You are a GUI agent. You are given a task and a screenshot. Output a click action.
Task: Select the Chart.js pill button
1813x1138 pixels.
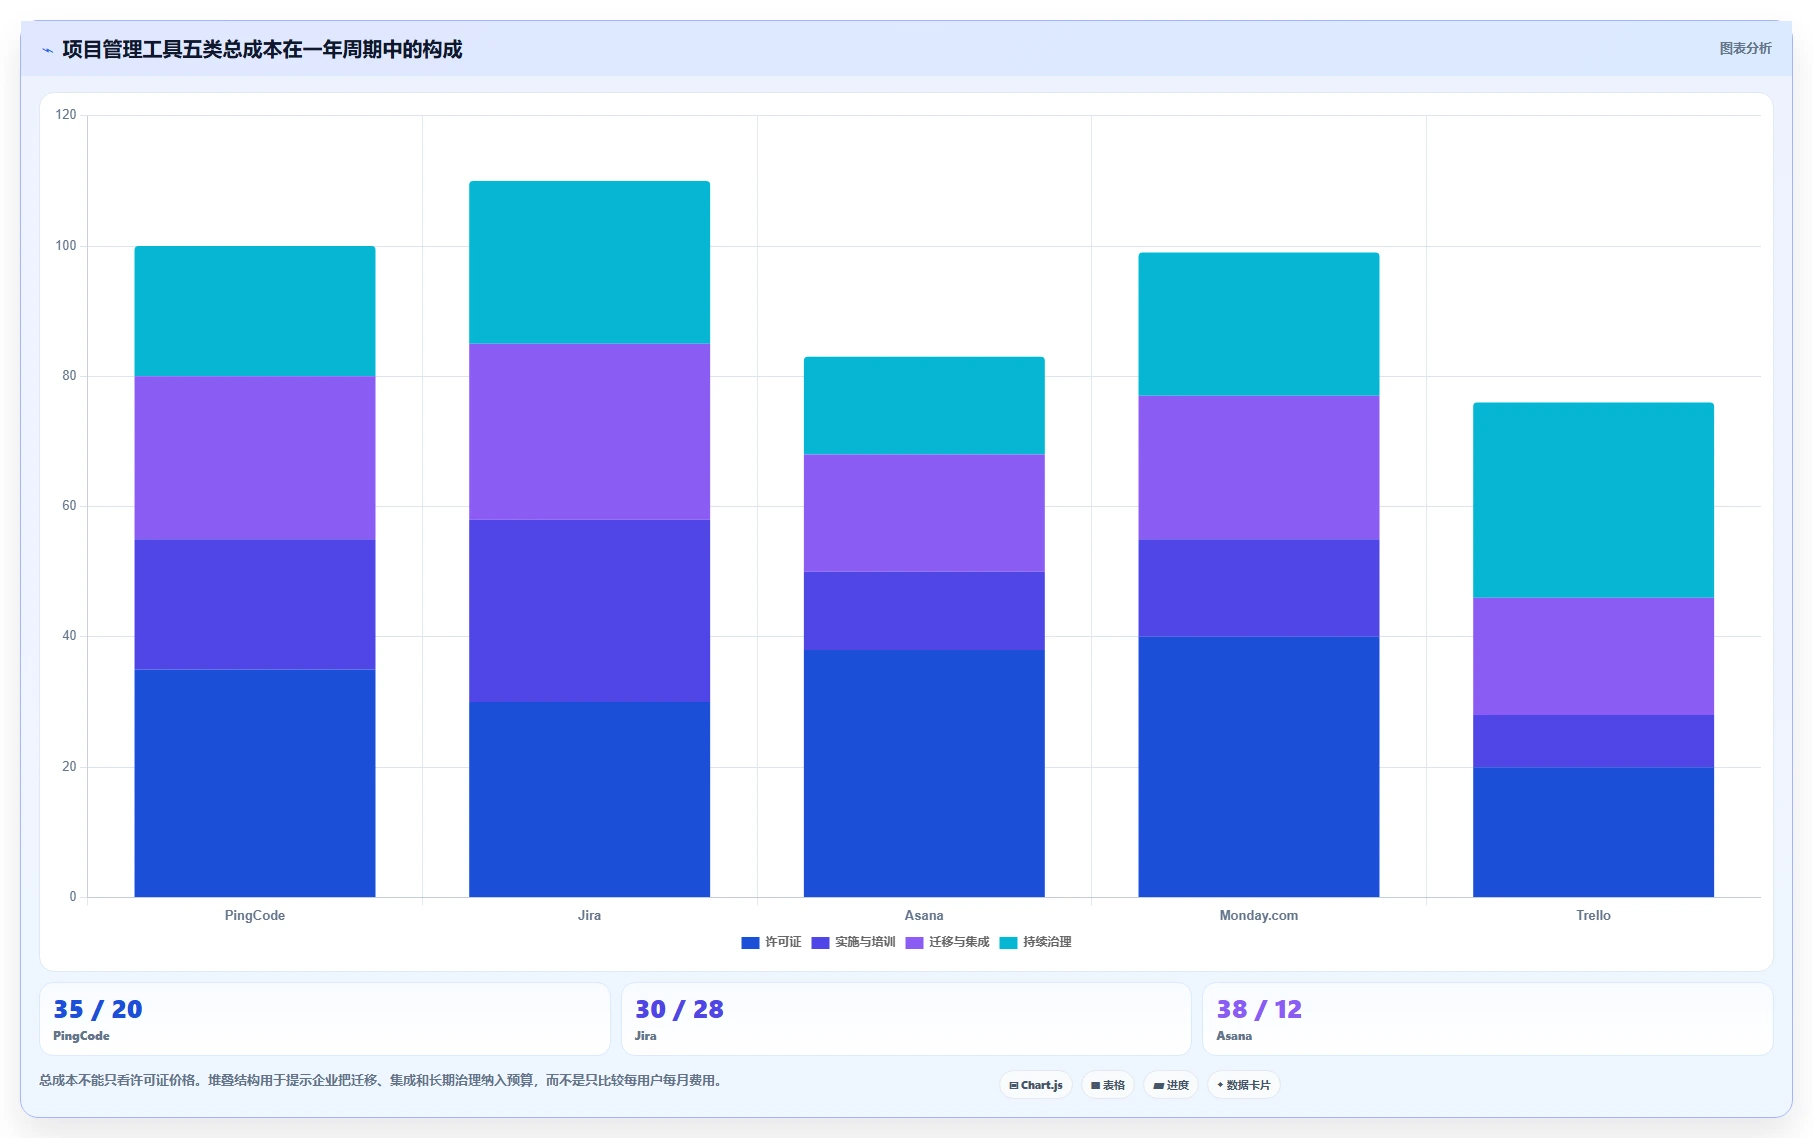(x=1036, y=1085)
